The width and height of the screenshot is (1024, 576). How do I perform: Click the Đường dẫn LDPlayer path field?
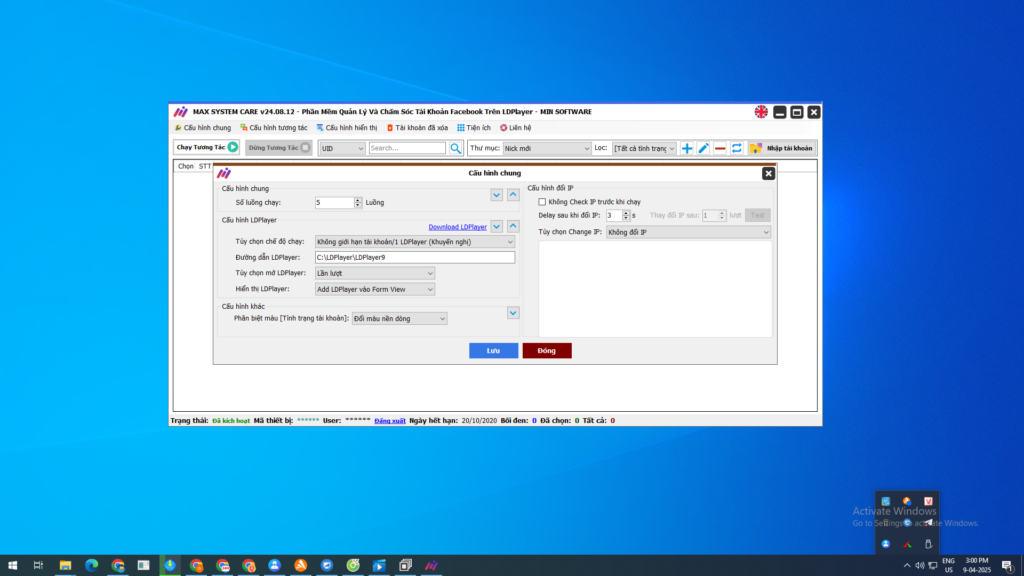[x=414, y=258]
